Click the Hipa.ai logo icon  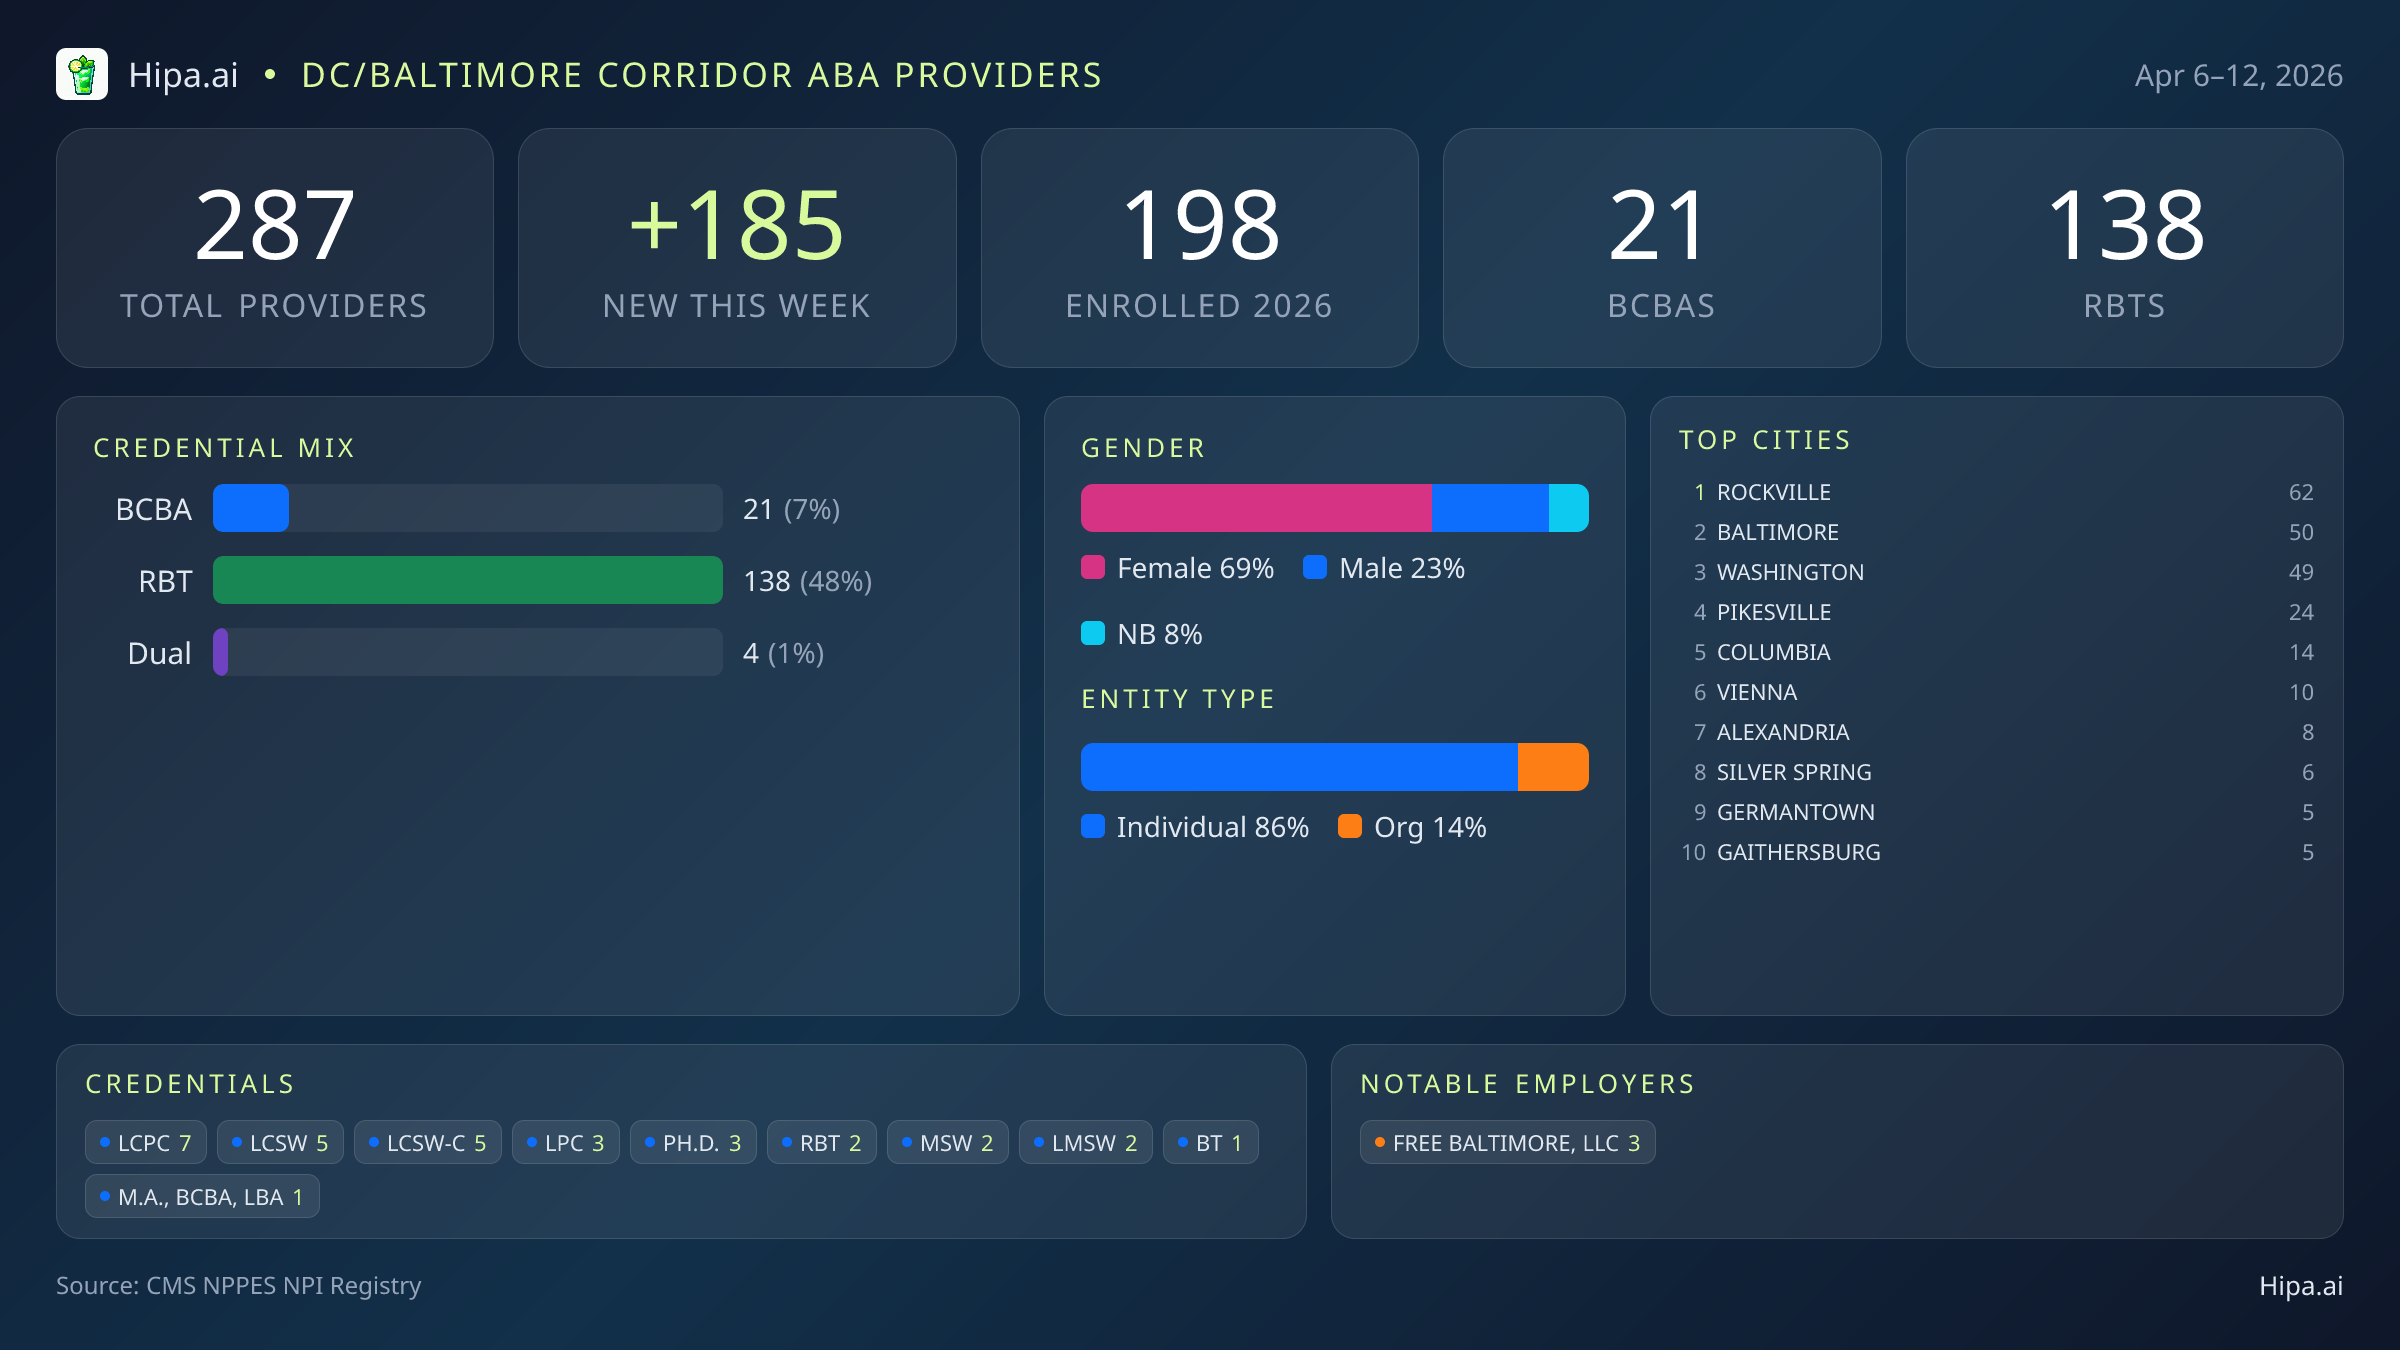tap(83, 74)
